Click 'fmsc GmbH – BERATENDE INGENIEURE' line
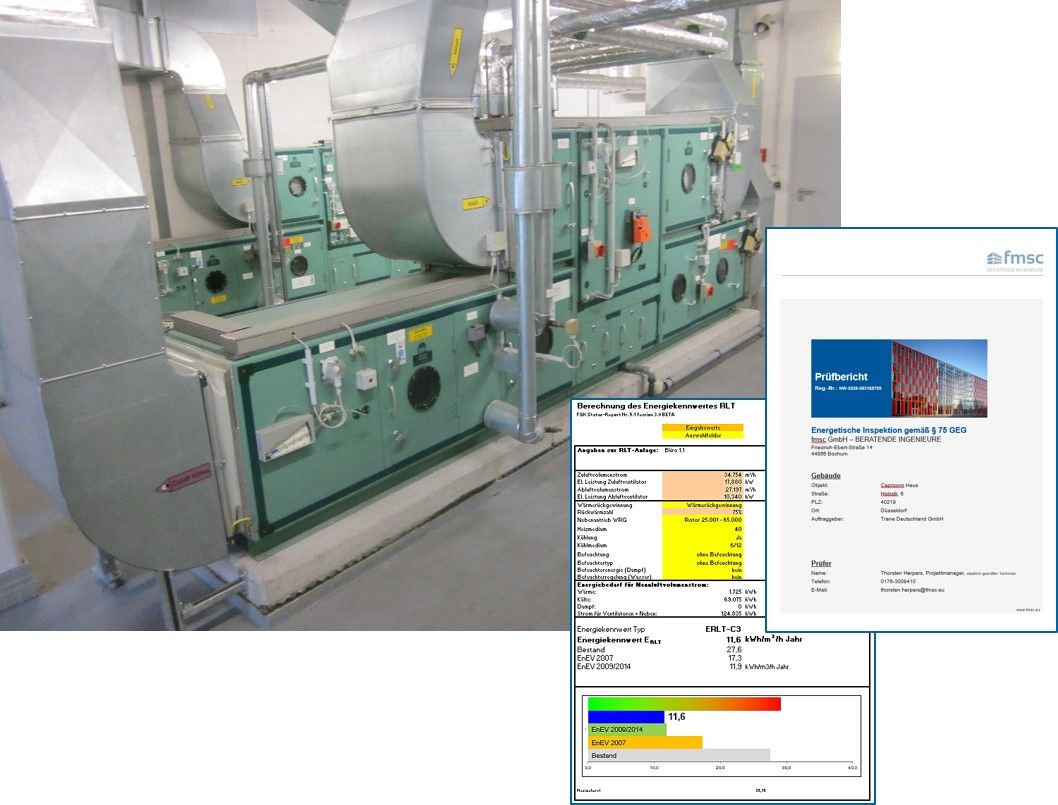1058x805 pixels. pos(876,439)
